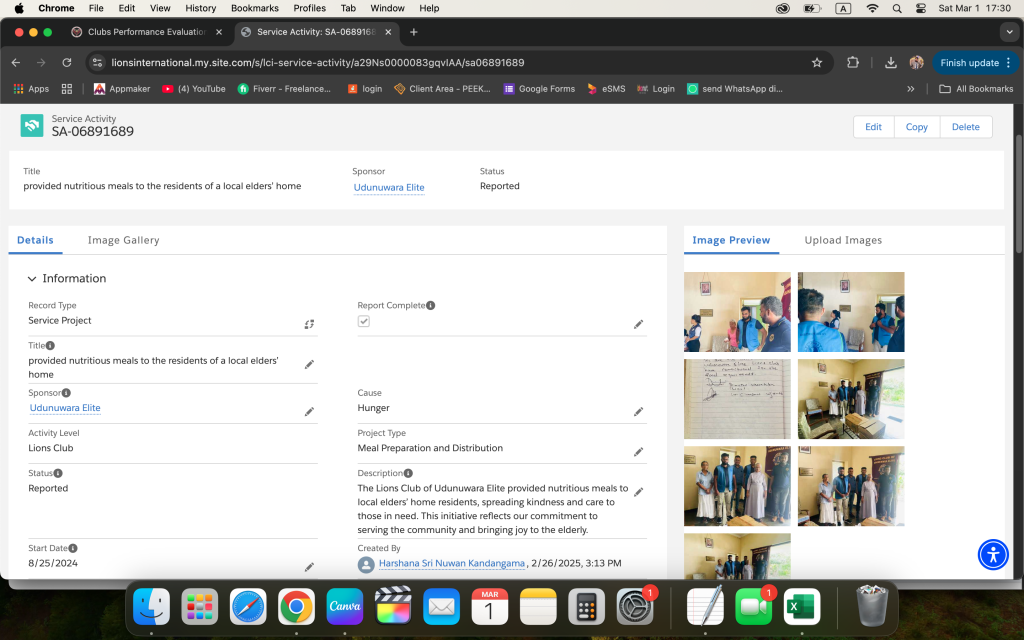The height and width of the screenshot is (640, 1024).
Task: Open the Chrome Extensions puzzle icon
Action: coord(853,63)
